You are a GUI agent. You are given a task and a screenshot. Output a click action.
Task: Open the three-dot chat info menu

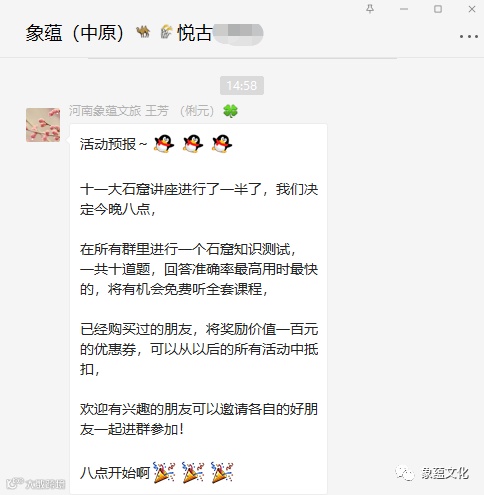click(468, 36)
